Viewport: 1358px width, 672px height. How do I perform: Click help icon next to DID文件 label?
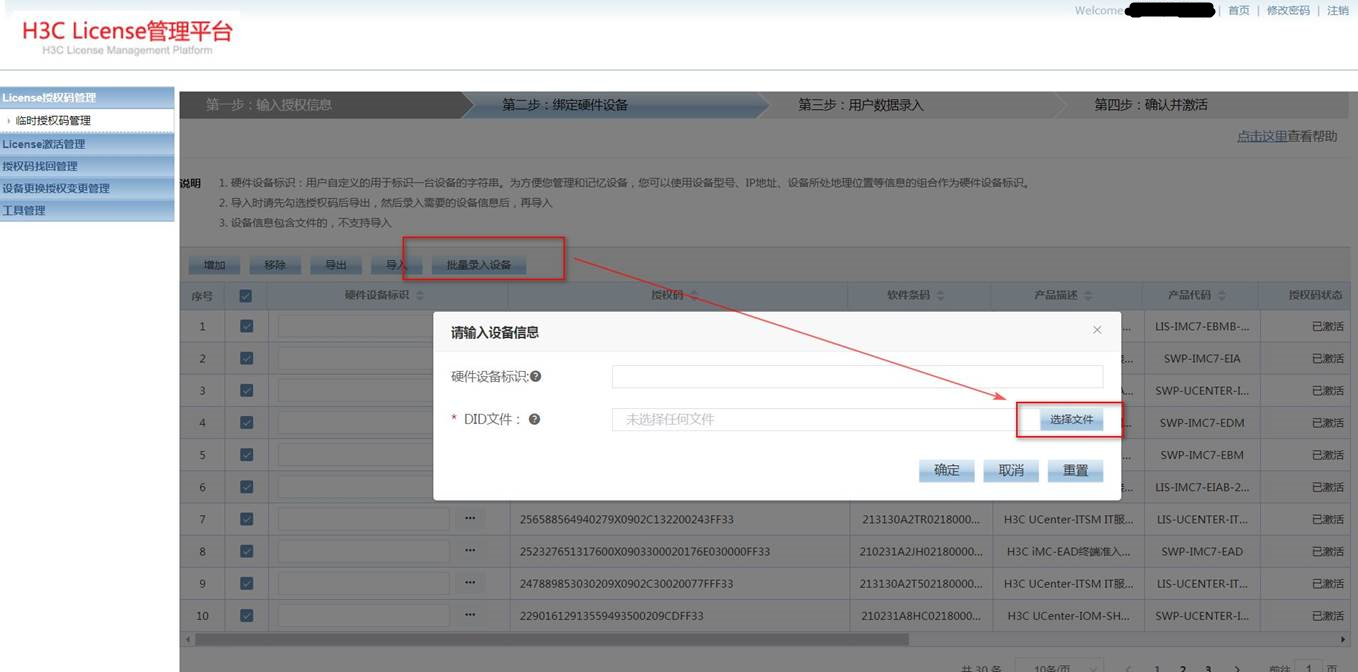(x=534, y=419)
